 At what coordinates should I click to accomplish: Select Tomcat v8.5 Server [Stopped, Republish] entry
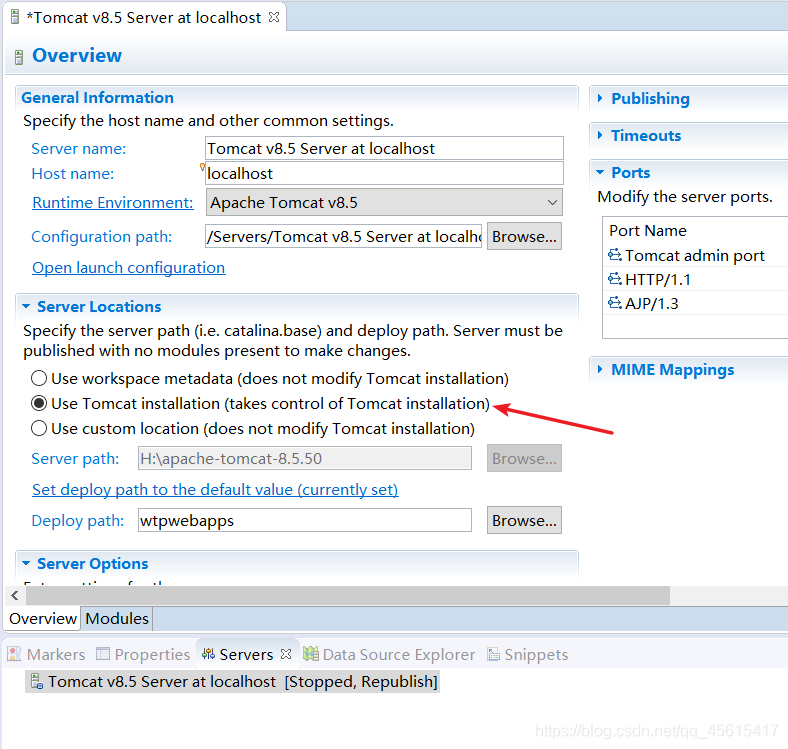[233, 682]
